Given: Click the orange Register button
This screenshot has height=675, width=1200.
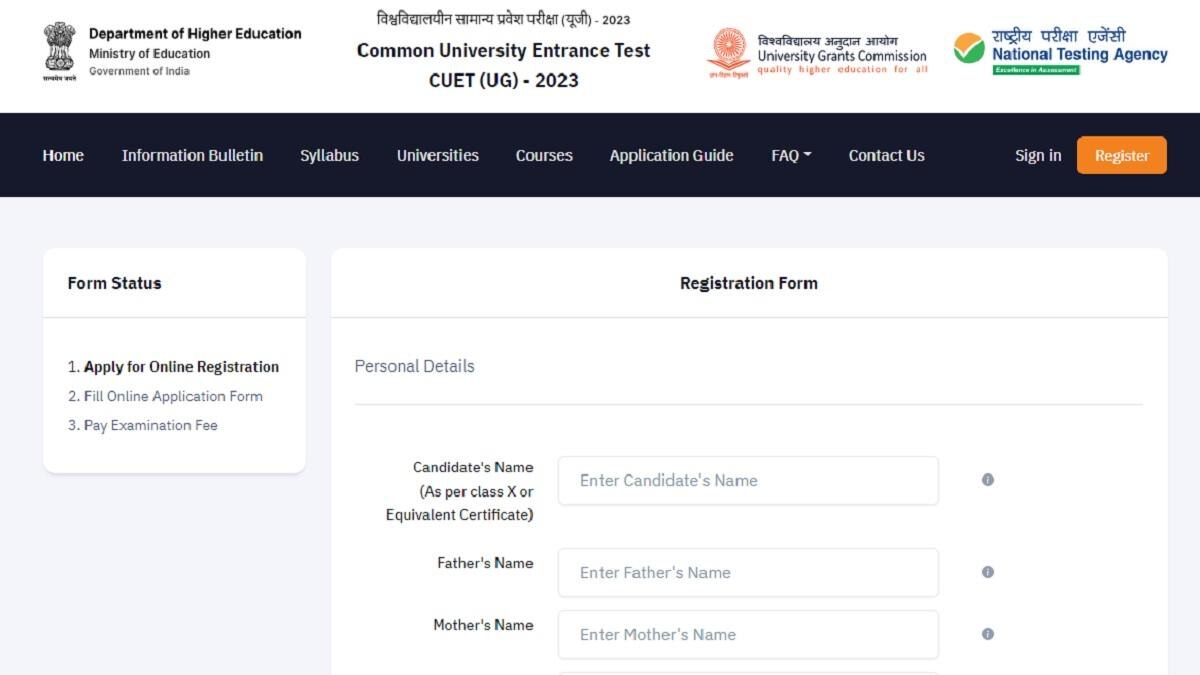Looking at the screenshot, I should pyautogui.click(x=1121, y=155).
